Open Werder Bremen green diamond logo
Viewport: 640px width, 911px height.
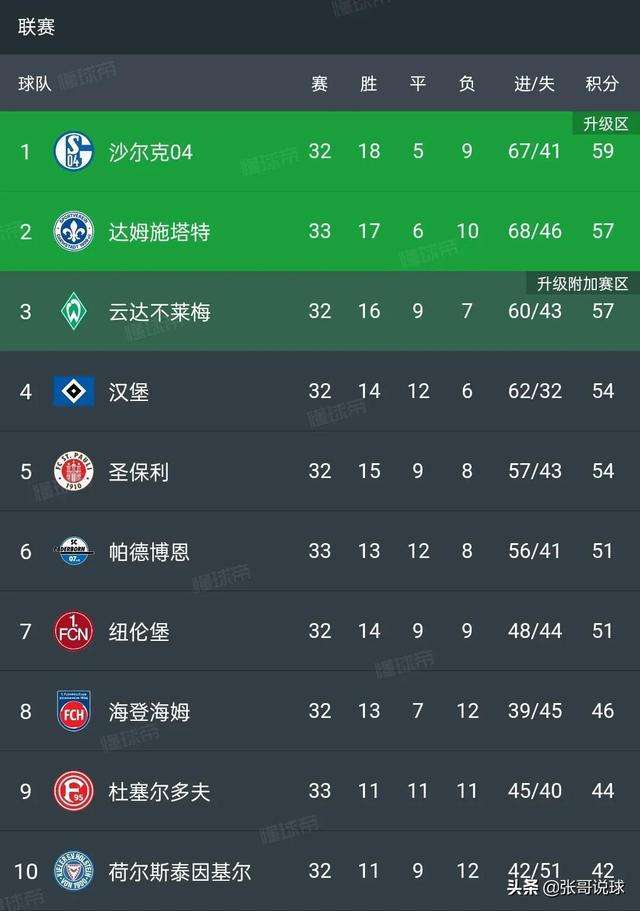point(74,311)
